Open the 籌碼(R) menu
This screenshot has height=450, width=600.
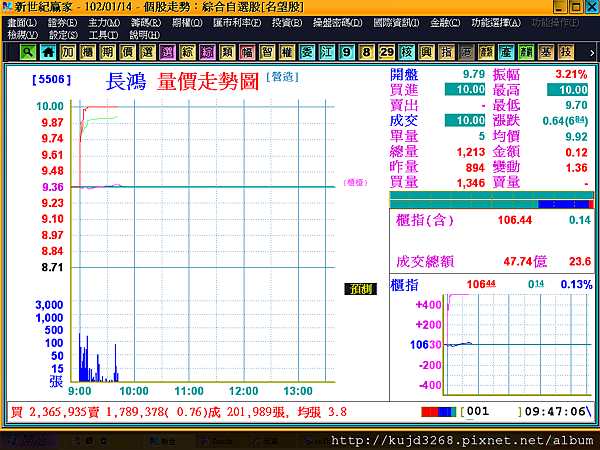coord(146,23)
